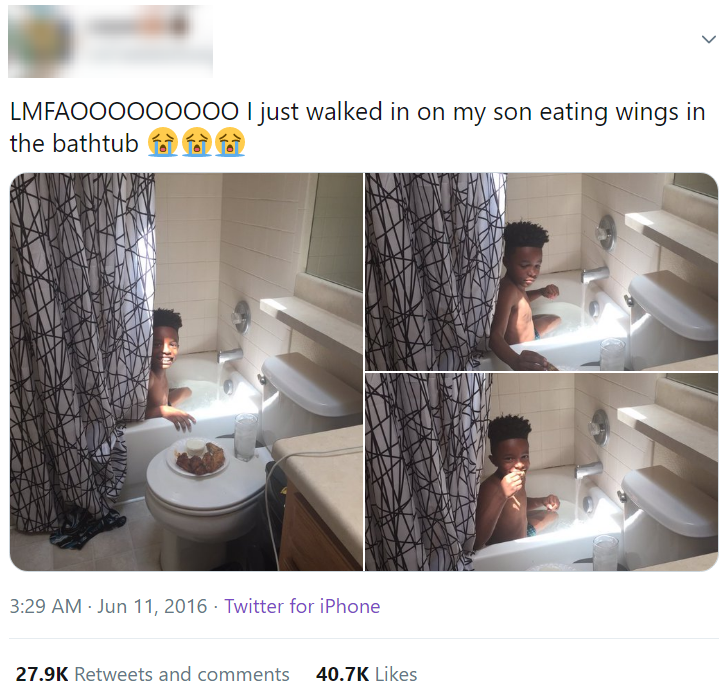This screenshot has width=725, height=698.
Task: Open the Twitter for iPhone link
Action: (302, 606)
